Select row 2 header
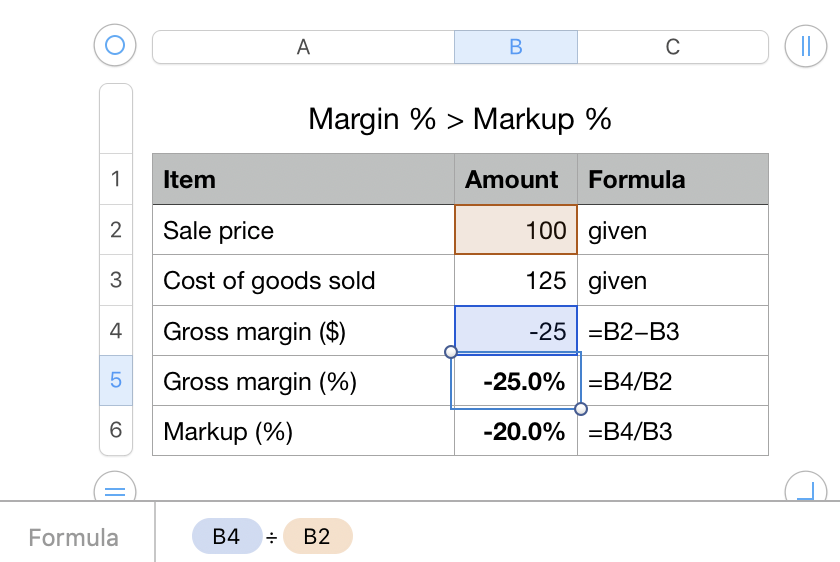840x562 pixels. (x=116, y=230)
